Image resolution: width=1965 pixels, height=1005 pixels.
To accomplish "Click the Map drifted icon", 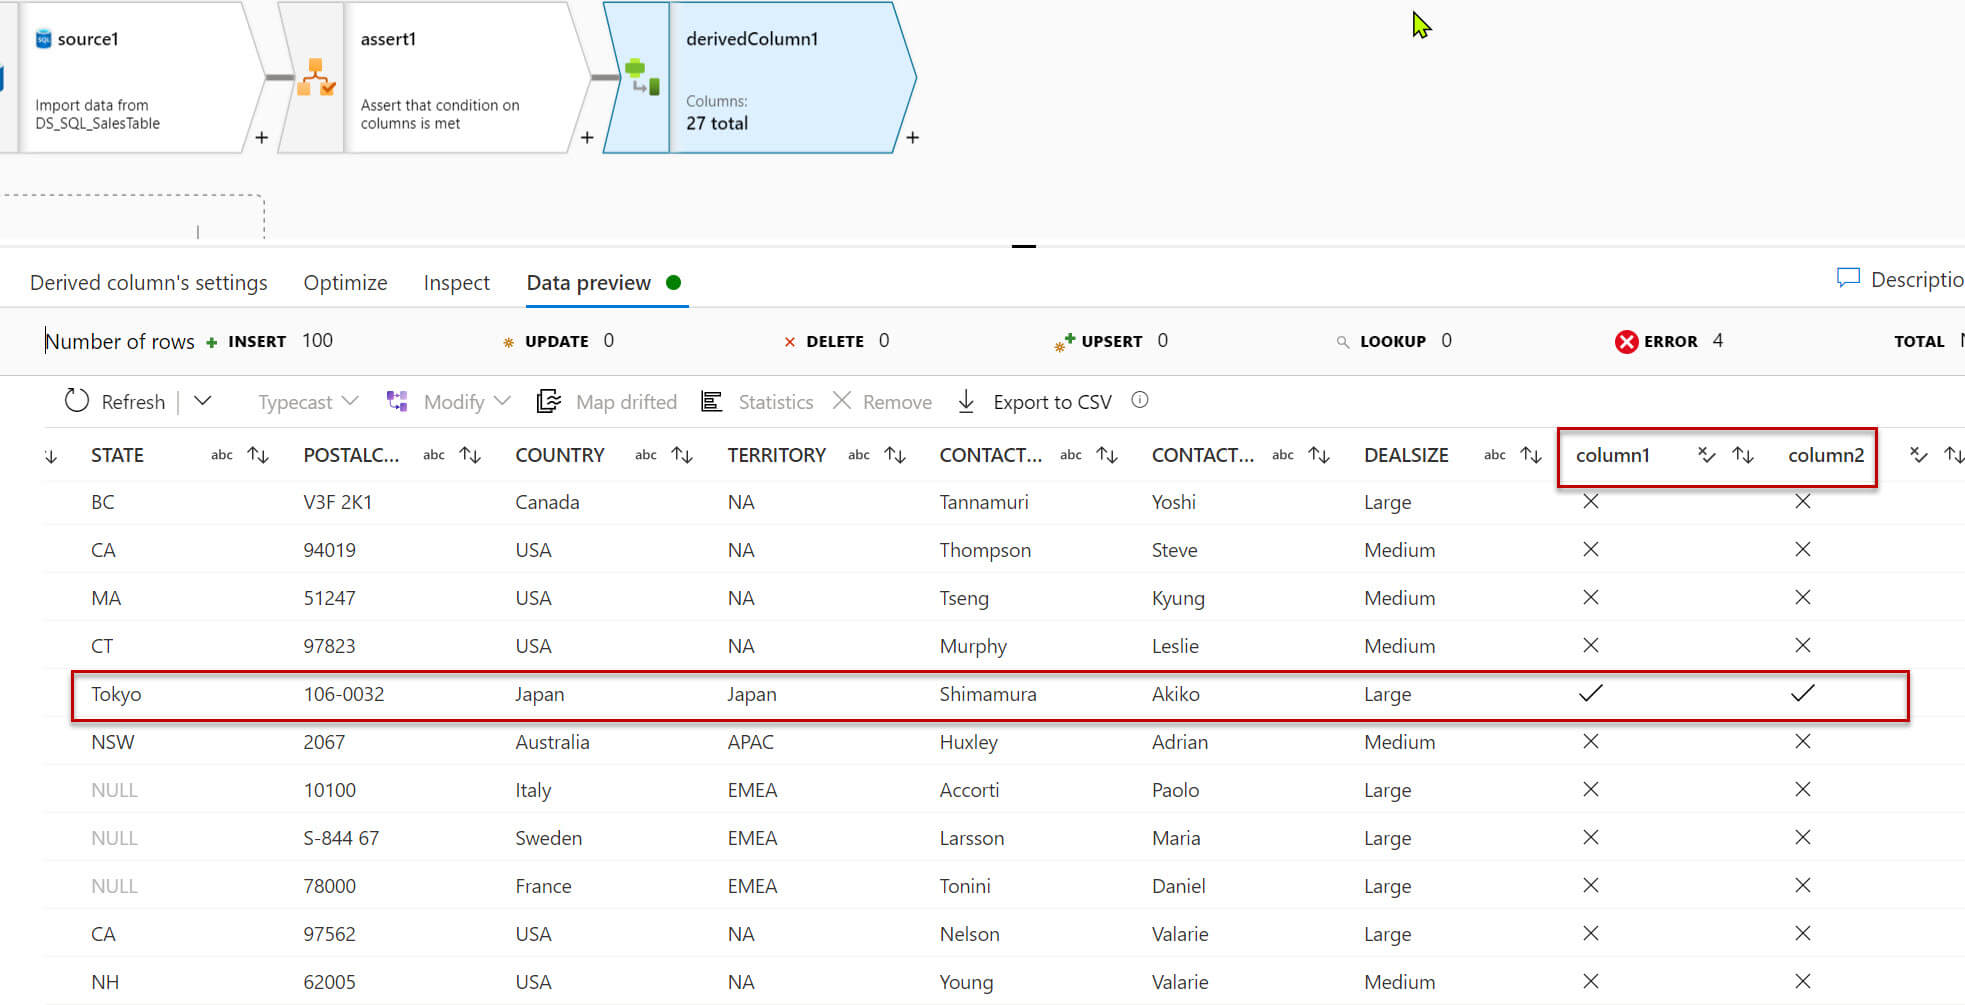I will coord(548,402).
